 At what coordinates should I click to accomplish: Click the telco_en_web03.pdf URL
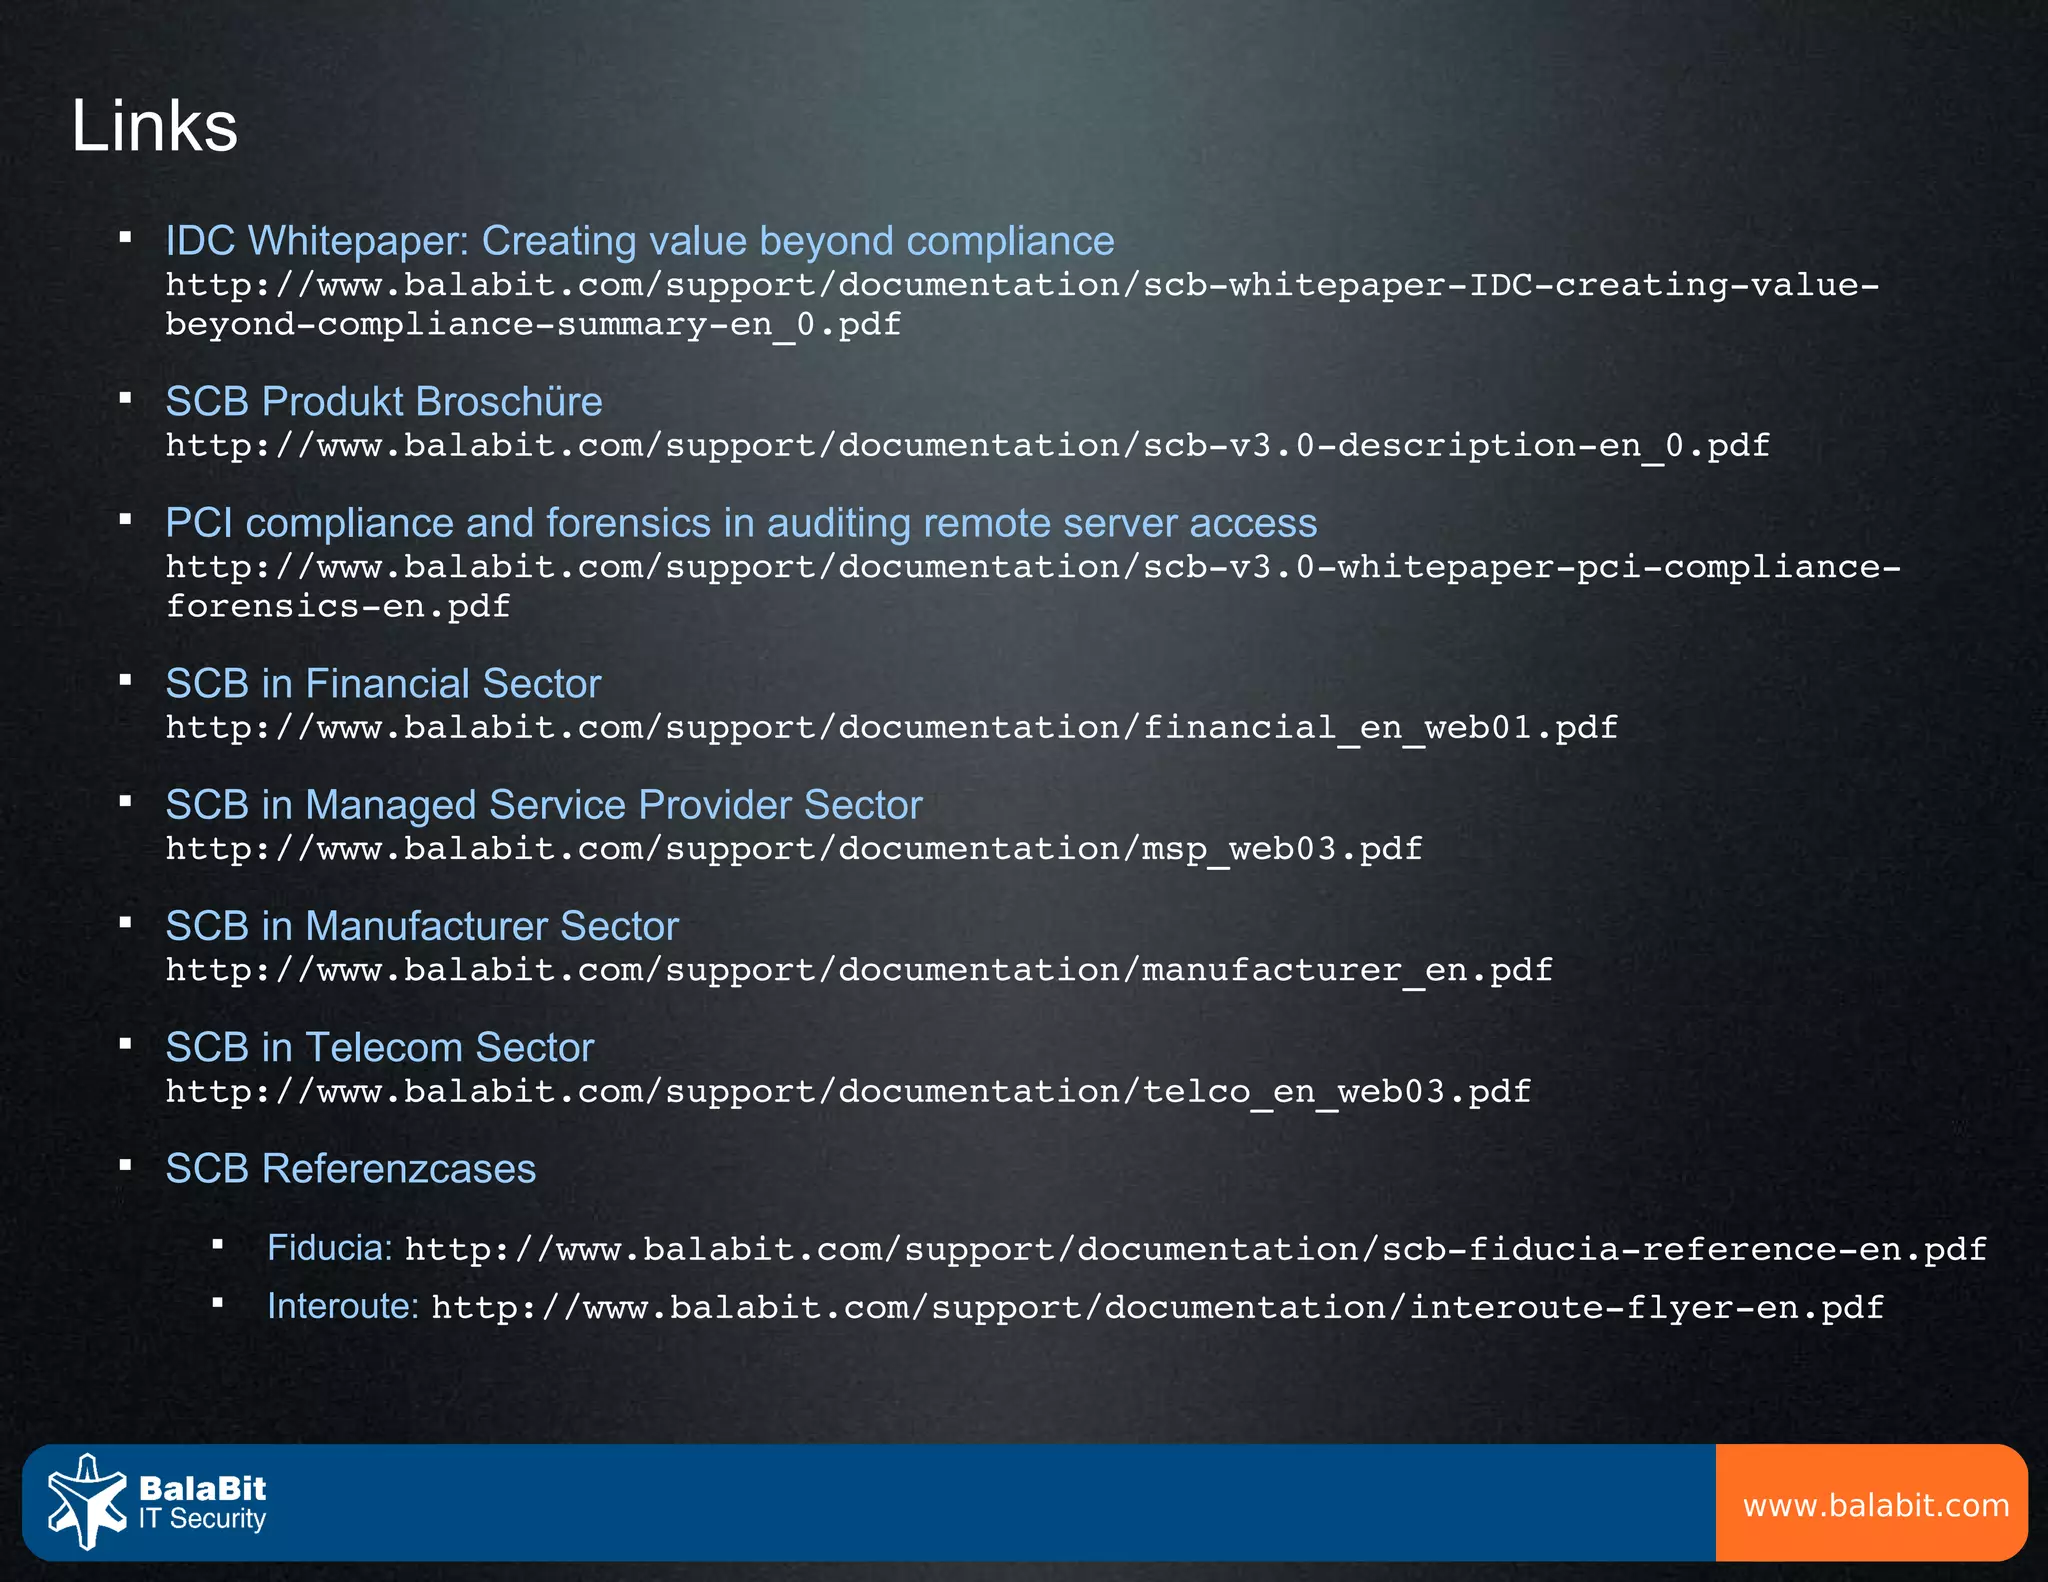[848, 1091]
